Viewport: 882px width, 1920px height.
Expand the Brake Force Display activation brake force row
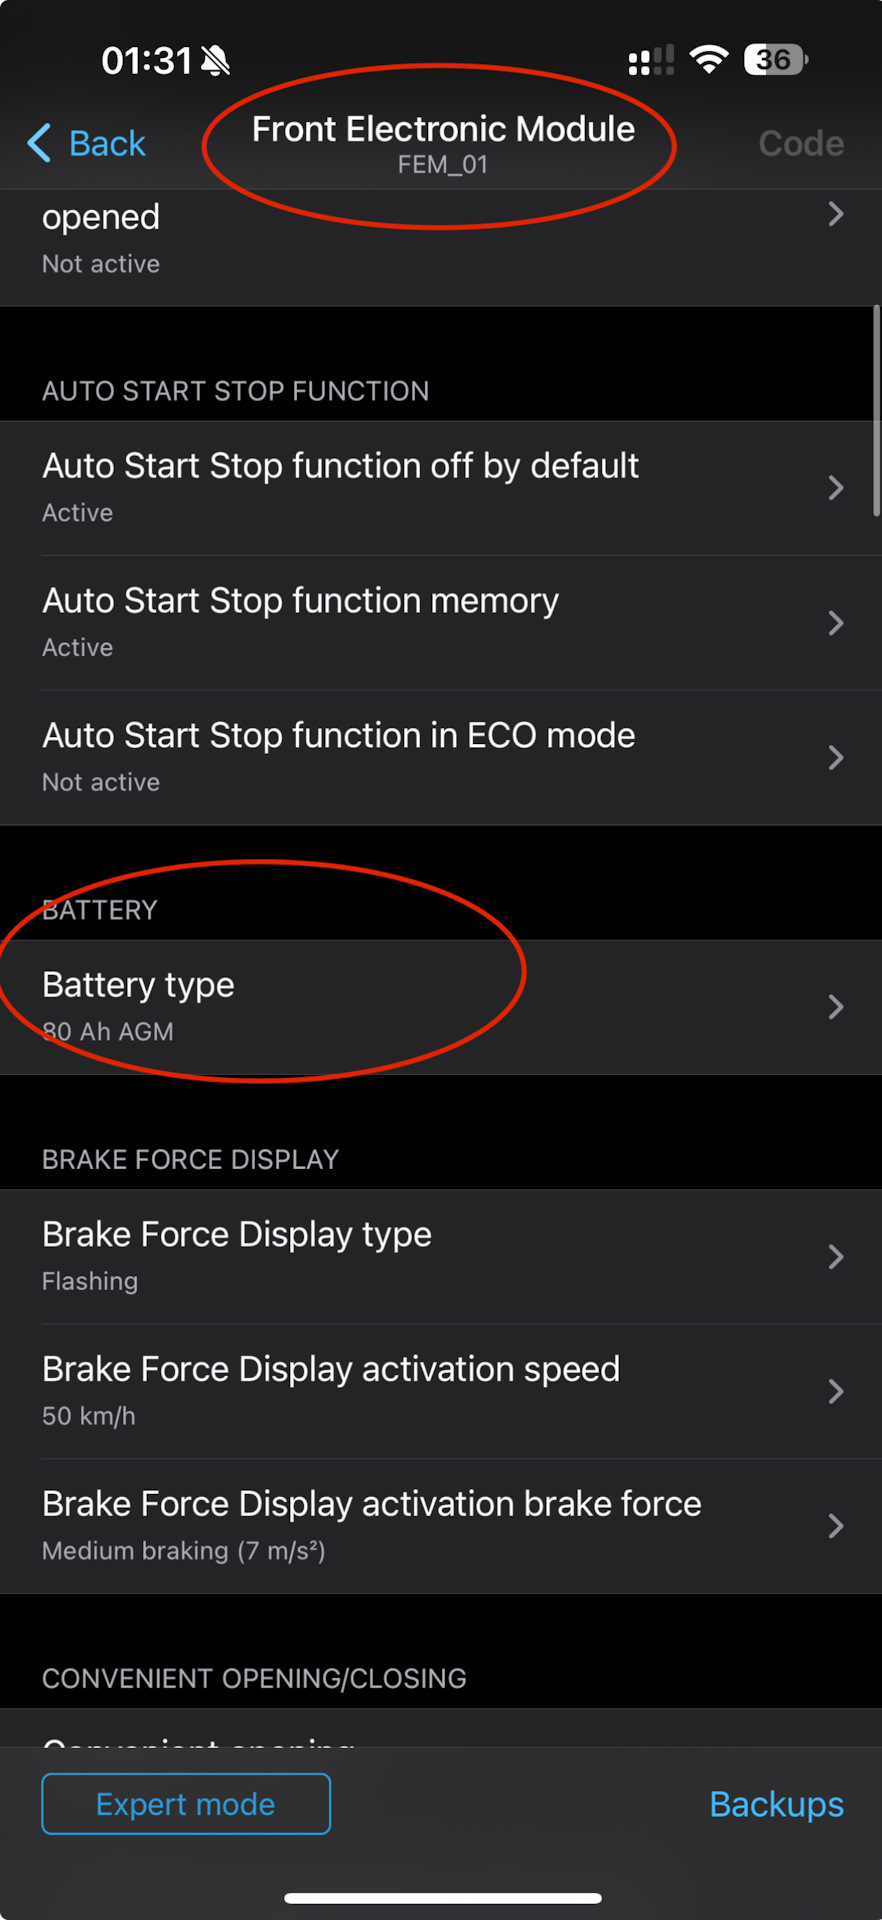[441, 1525]
